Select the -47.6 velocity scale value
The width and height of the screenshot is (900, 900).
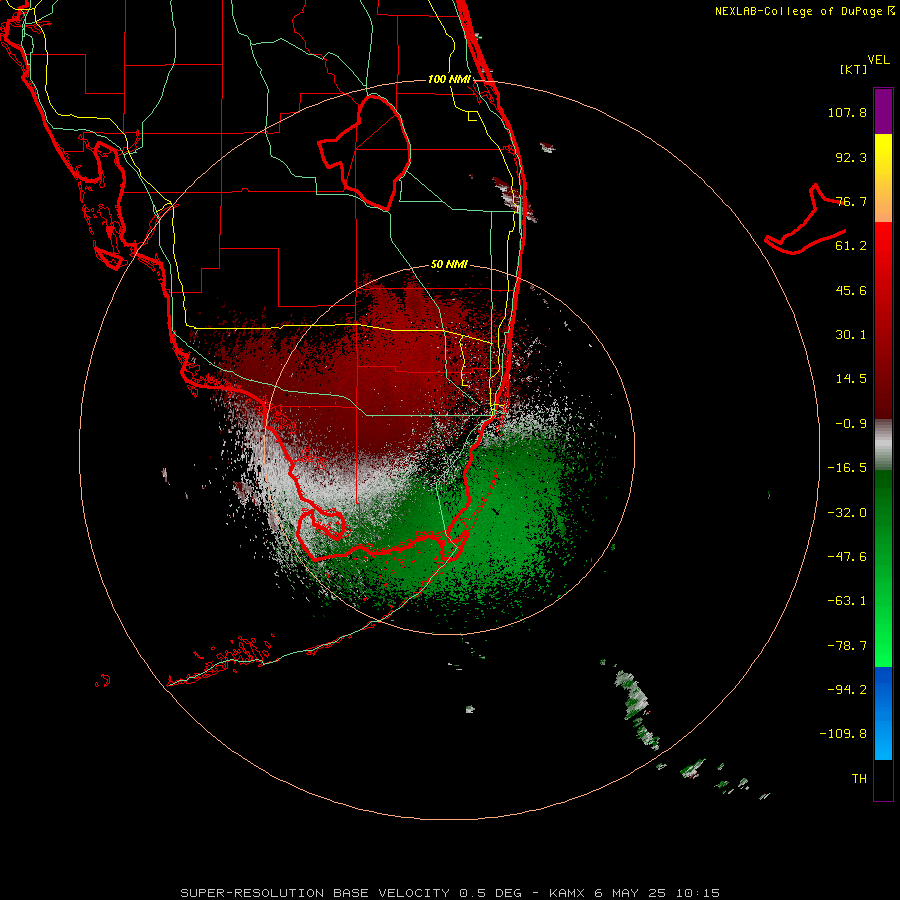point(847,557)
